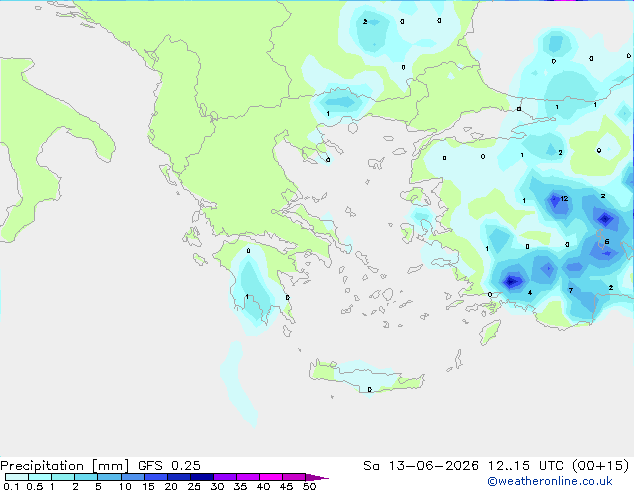
Task: Select the 20–25 mm dark blue swatch
Action: (179, 477)
